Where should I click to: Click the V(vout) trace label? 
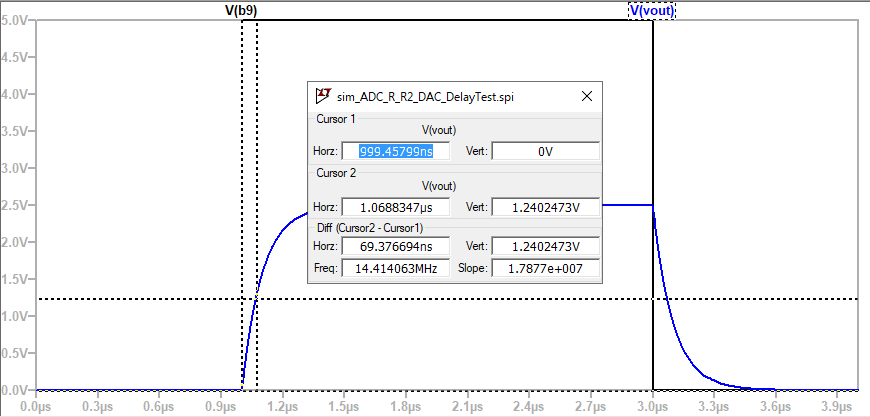click(x=652, y=10)
